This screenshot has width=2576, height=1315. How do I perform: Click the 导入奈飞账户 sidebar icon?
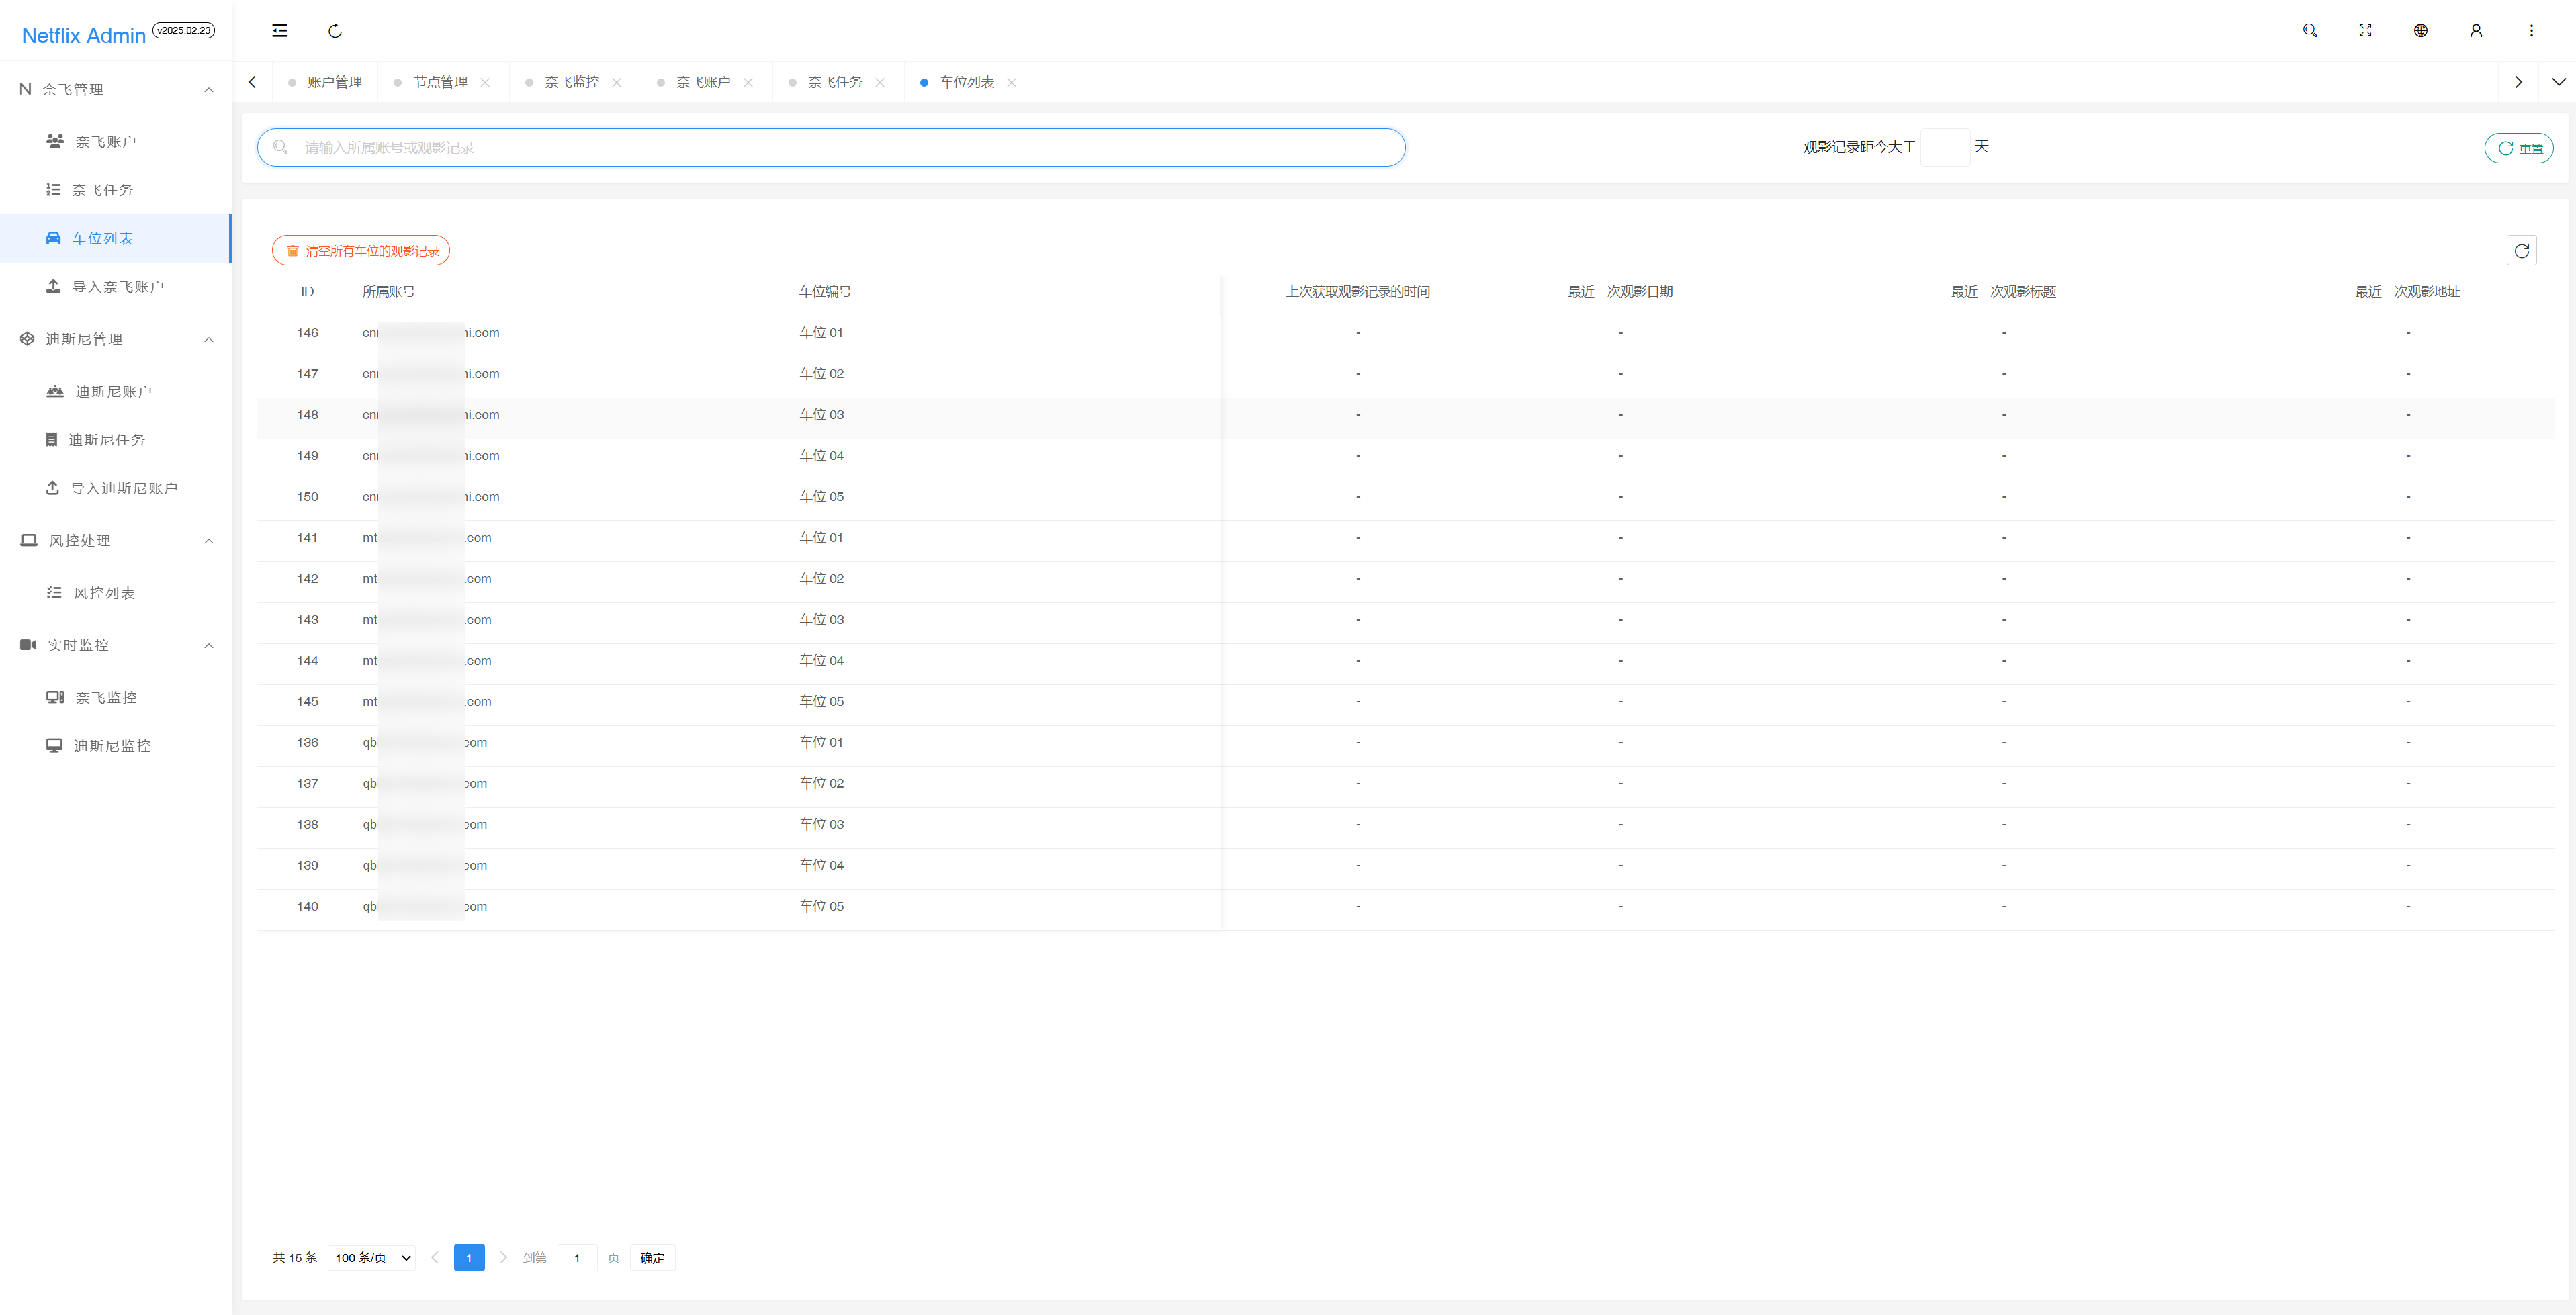(54, 287)
